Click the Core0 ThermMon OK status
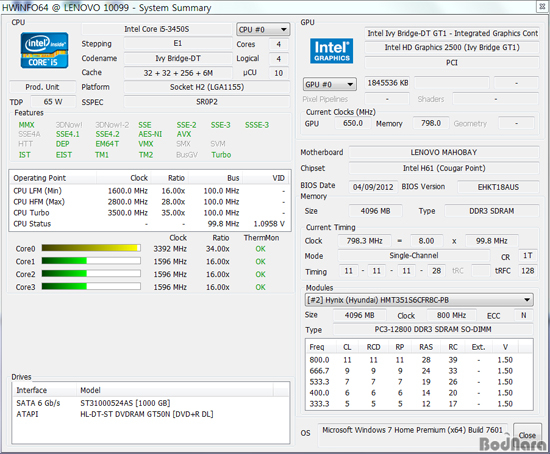This screenshot has width=550, height=454. [261, 249]
